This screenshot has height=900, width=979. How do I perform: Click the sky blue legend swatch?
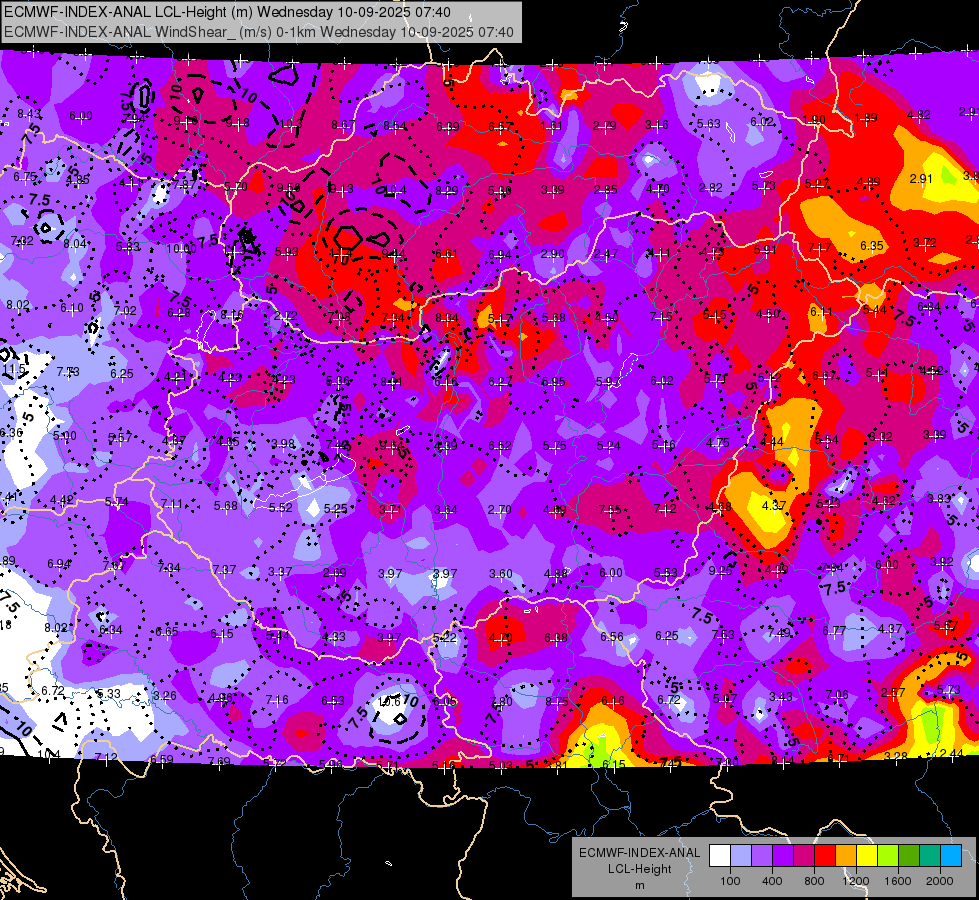point(952,856)
